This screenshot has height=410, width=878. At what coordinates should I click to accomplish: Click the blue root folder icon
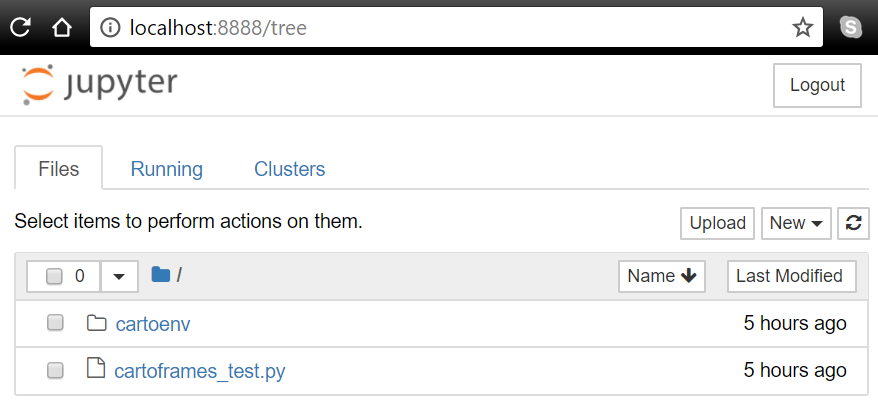tap(160, 275)
